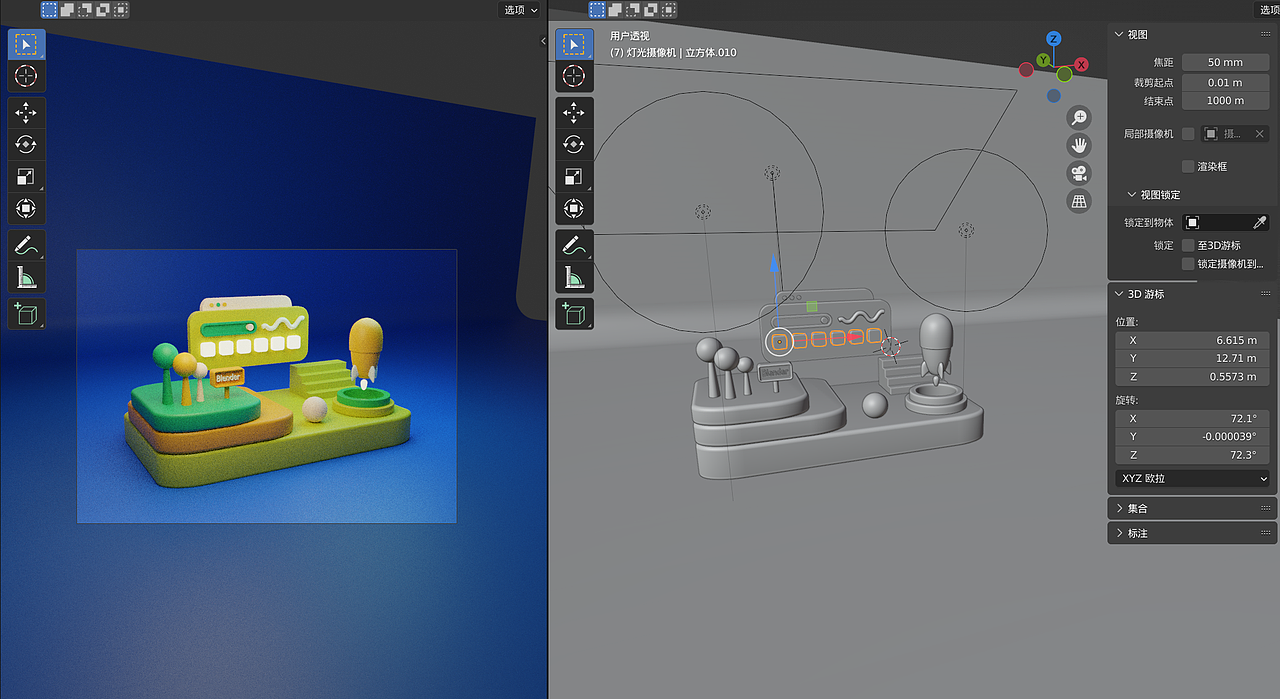Select the Box Select tool in right viewport

pos(574,45)
